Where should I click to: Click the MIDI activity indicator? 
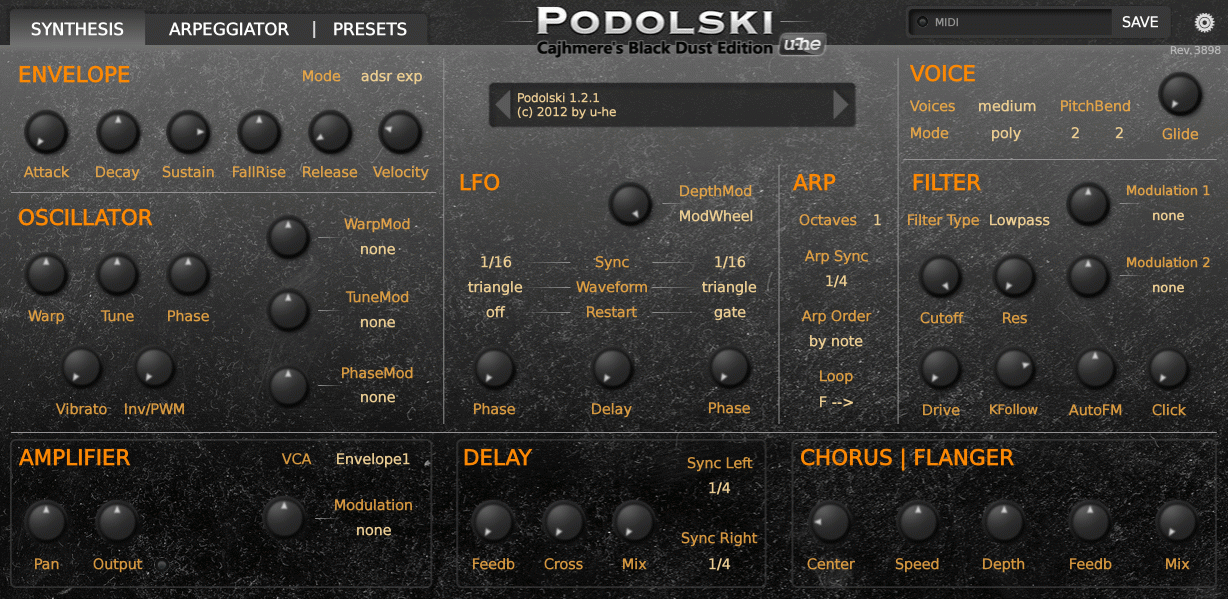(x=922, y=22)
